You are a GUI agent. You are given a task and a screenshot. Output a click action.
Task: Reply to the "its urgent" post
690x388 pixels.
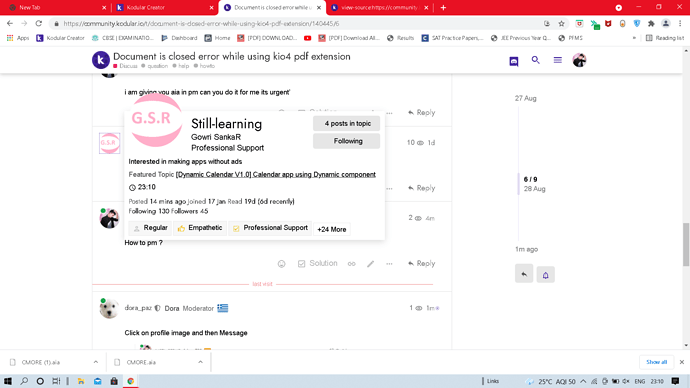coord(421,113)
